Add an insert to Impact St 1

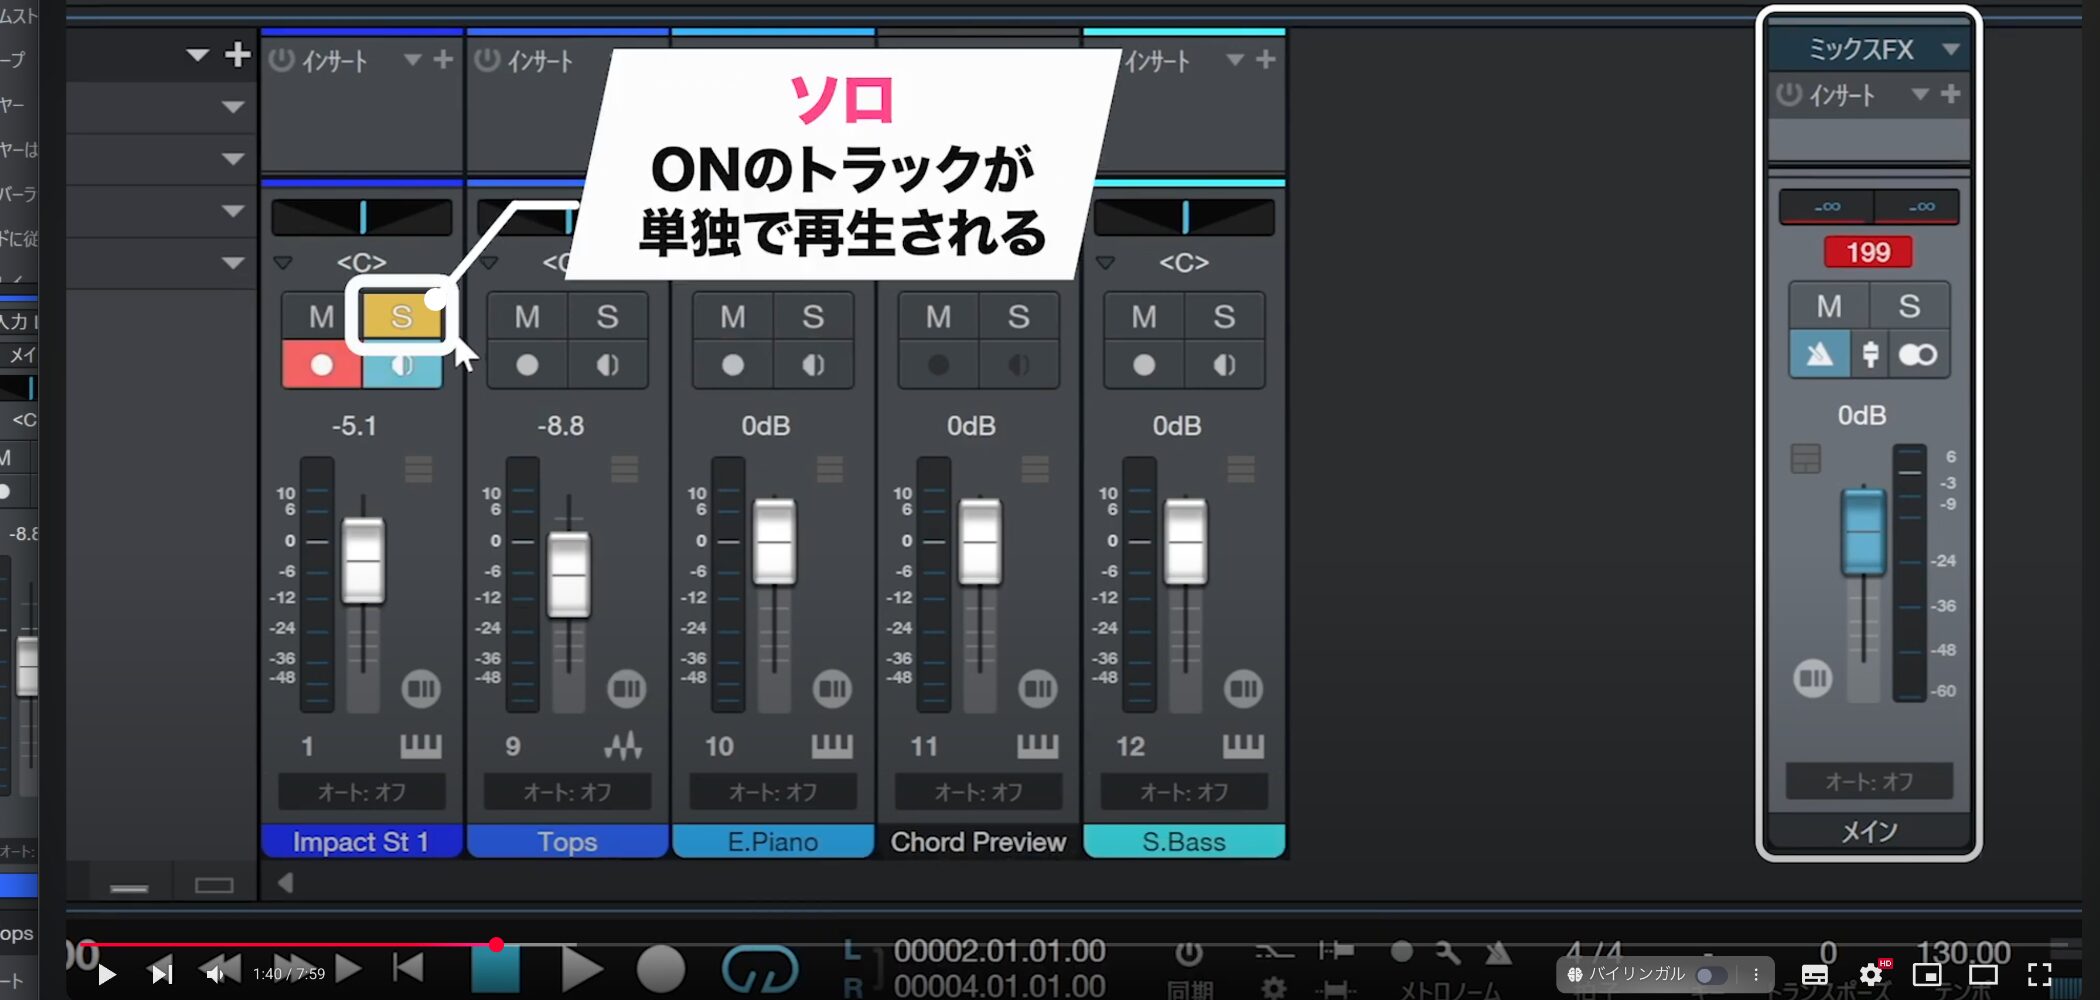[443, 60]
